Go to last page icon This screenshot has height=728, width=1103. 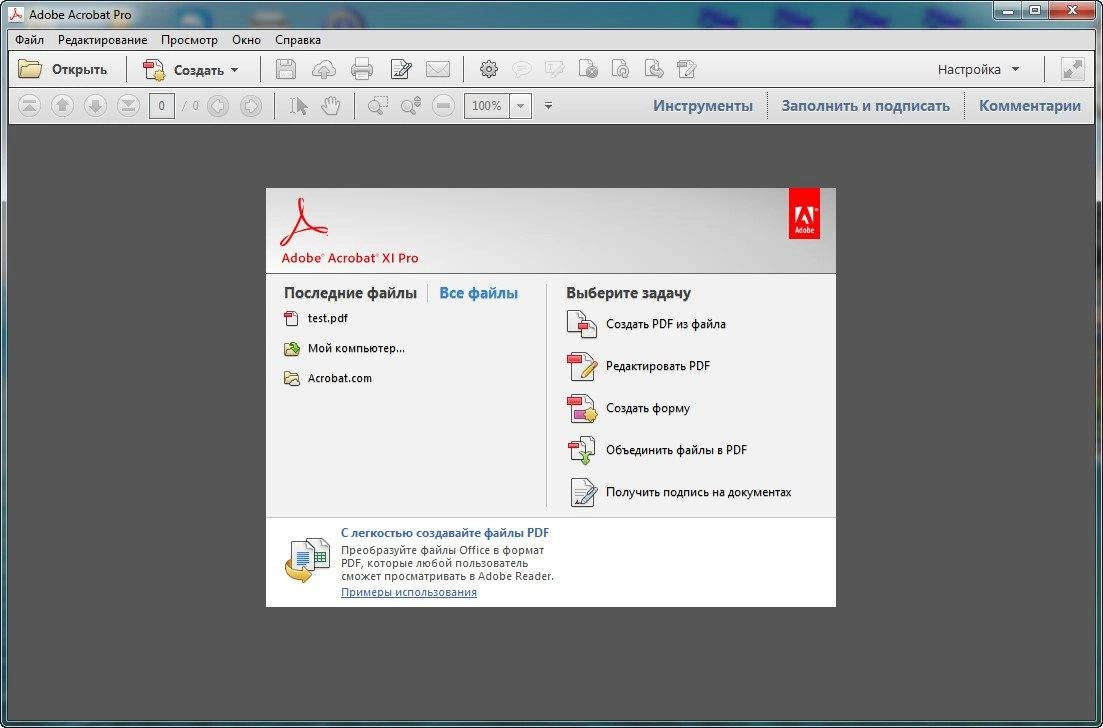tap(128, 106)
